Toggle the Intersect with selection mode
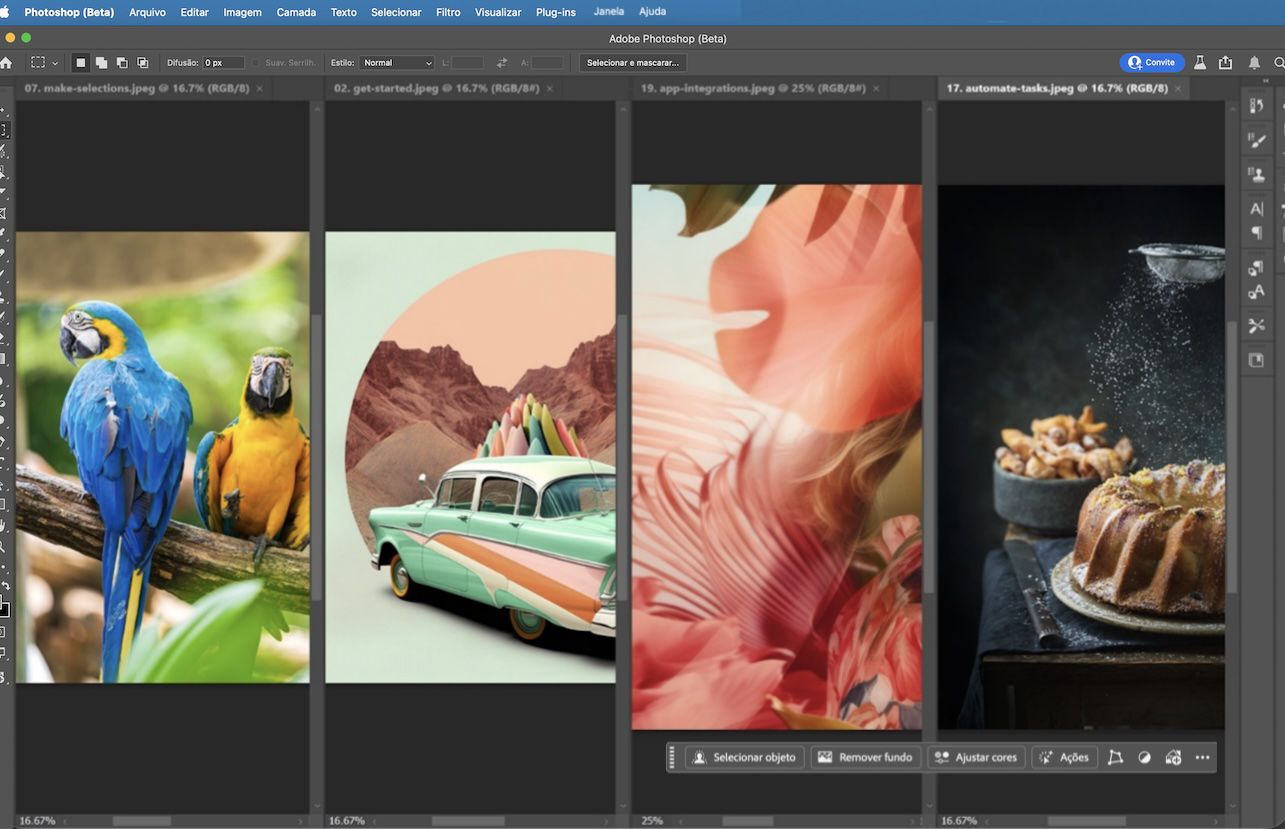 point(142,62)
